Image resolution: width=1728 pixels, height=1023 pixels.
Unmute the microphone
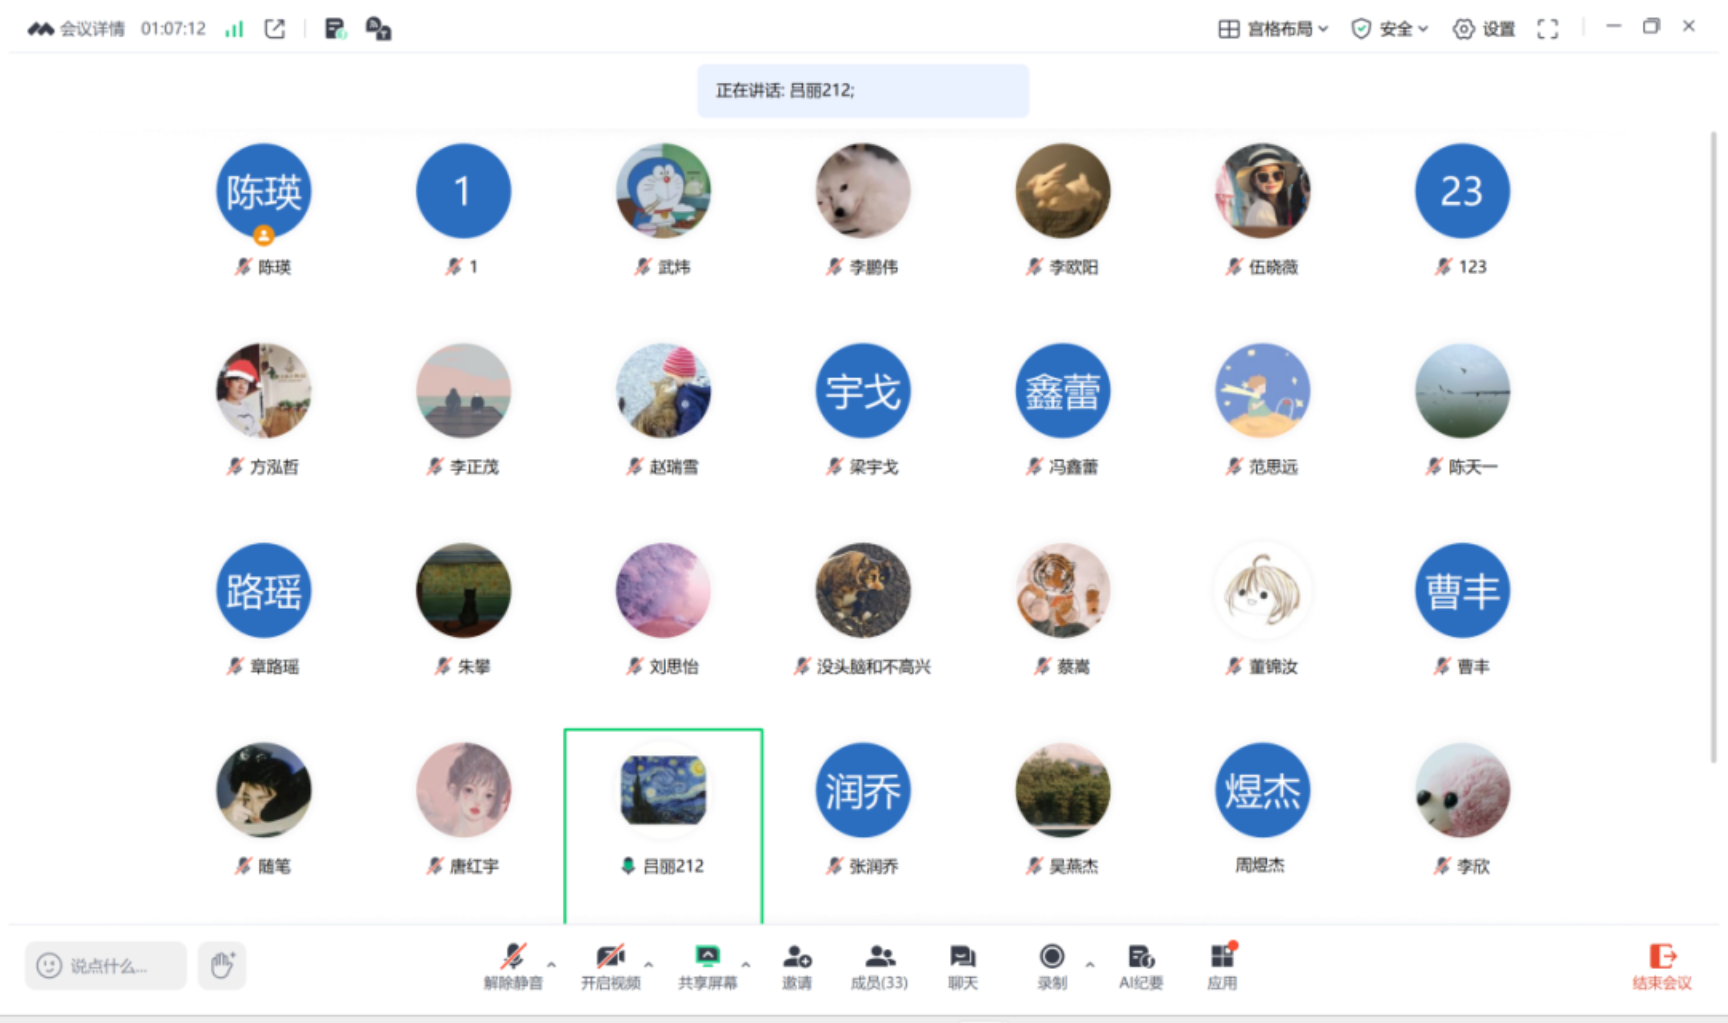click(513, 966)
